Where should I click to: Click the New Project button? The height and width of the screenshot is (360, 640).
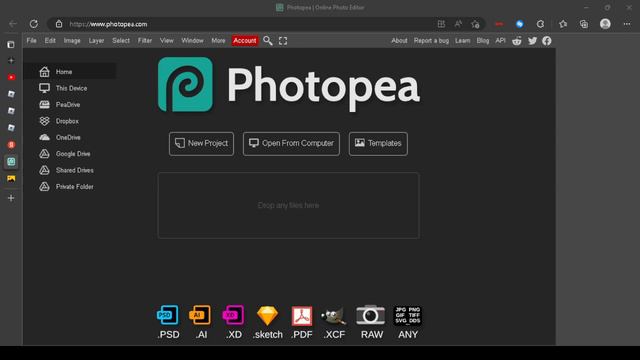(x=202, y=144)
